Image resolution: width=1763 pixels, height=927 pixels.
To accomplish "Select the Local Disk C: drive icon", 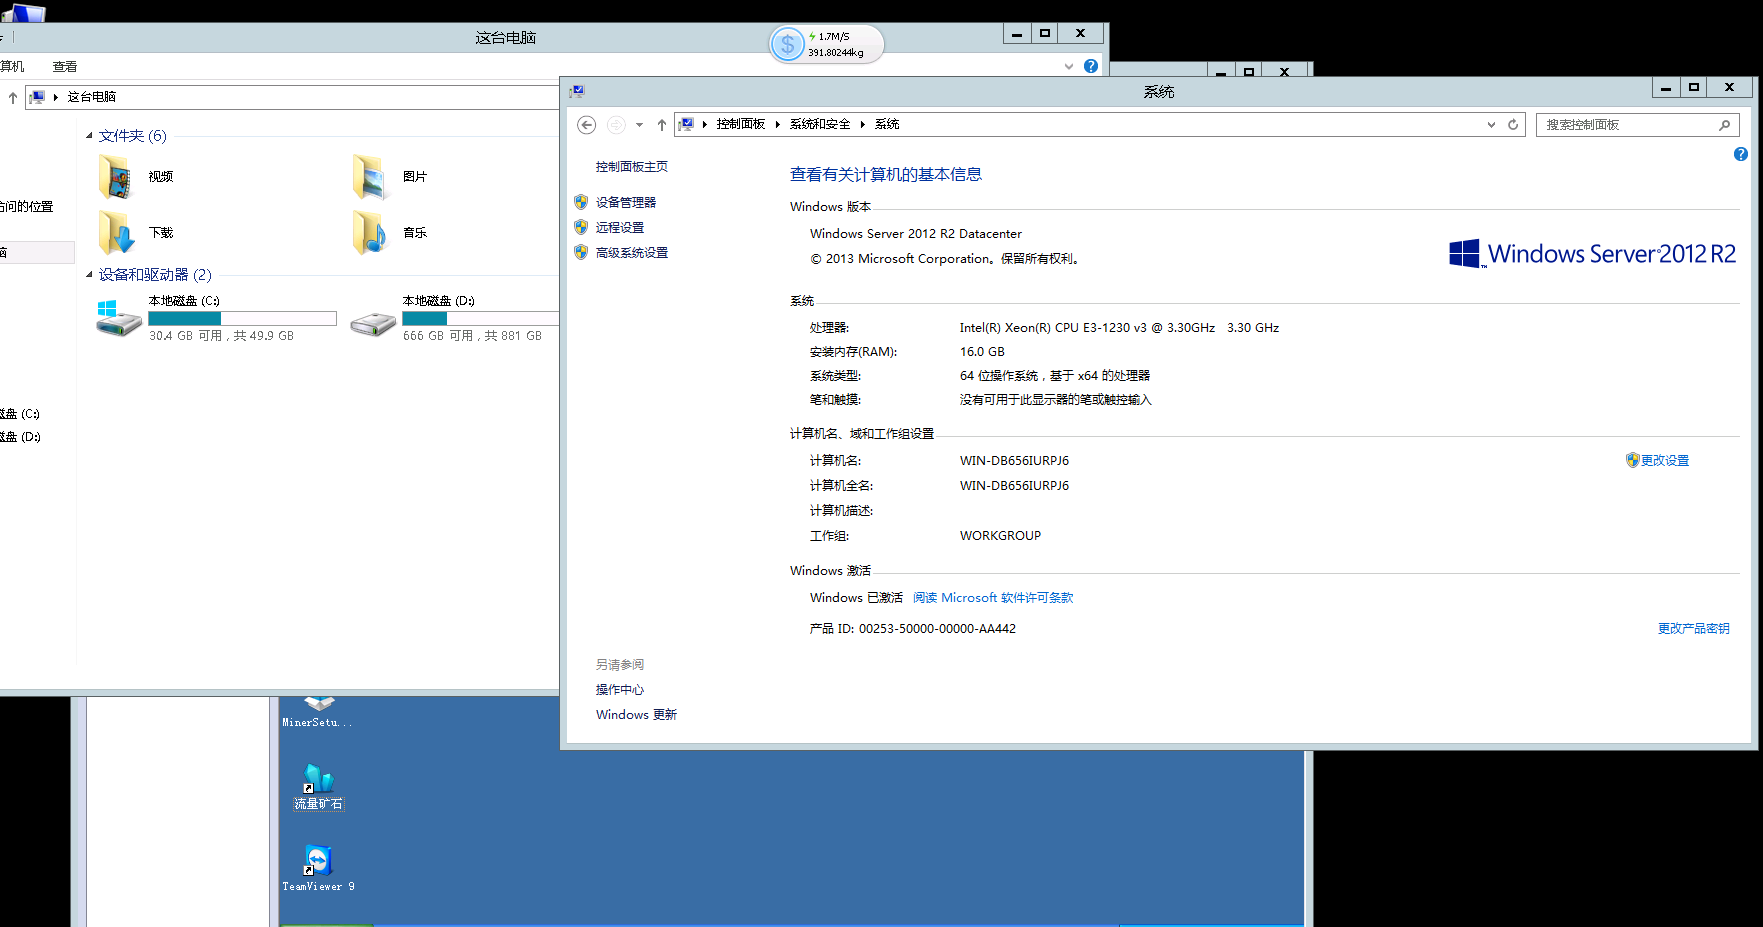I will pyautogui.click(x=118, y=318).
